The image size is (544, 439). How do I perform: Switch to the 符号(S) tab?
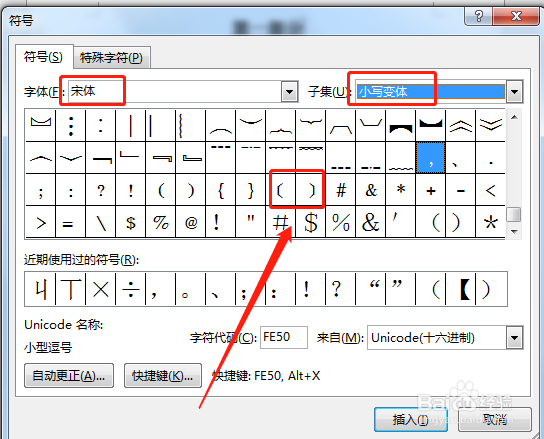coord(43,57)
